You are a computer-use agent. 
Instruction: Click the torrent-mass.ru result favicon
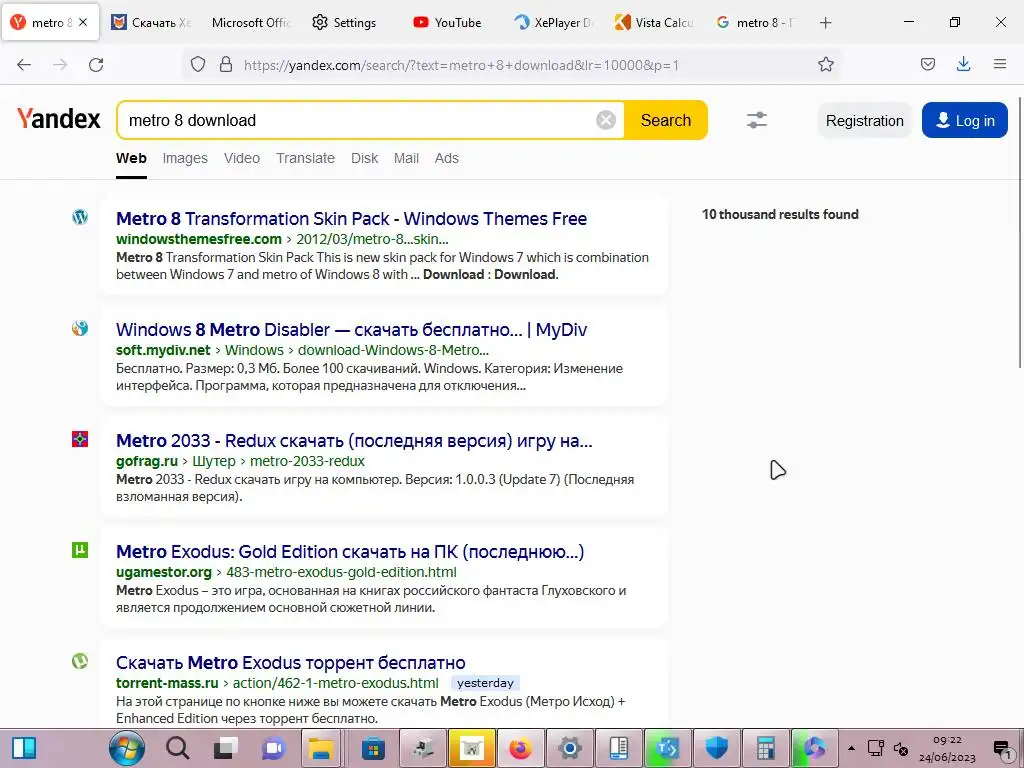[80, 661]
